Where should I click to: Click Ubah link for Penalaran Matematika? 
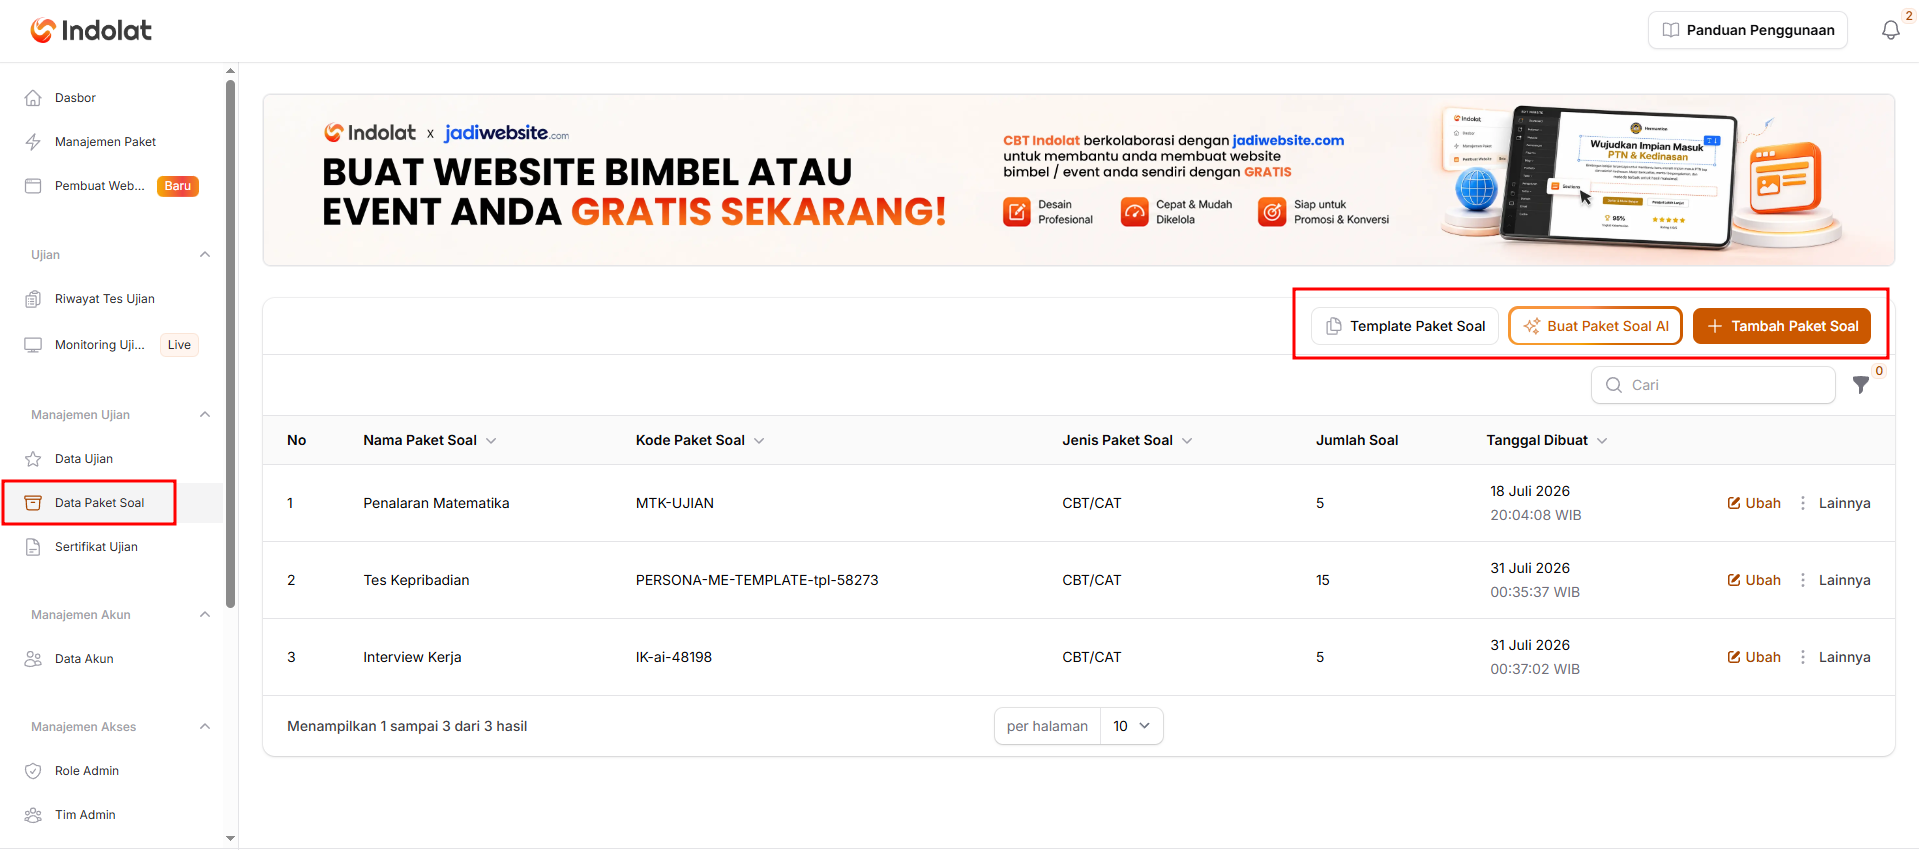click(x=1754, y=503)
